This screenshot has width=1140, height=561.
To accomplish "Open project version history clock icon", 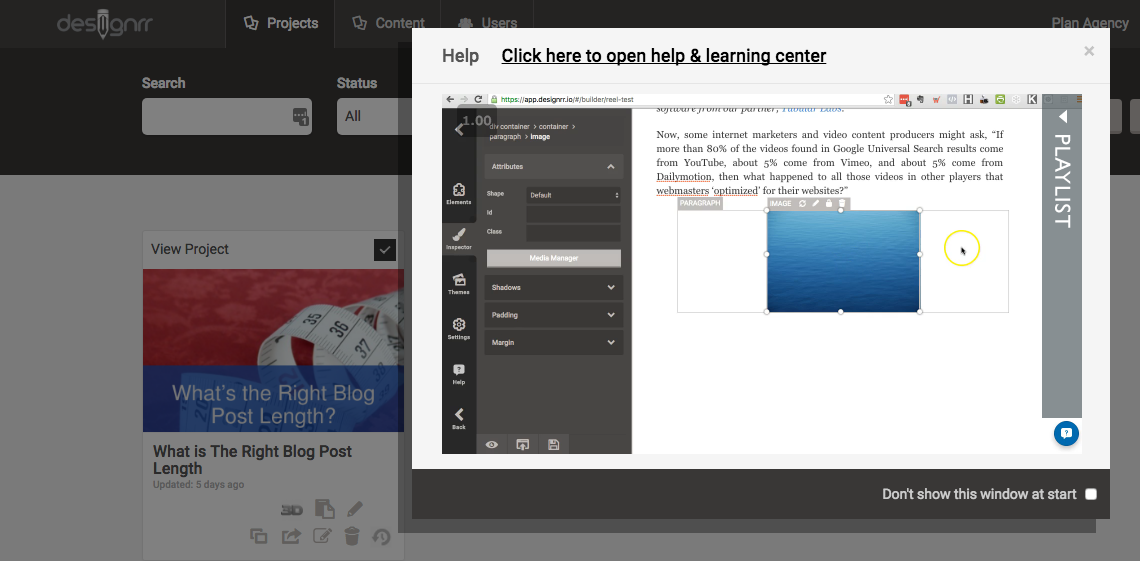I will (381, 536).
